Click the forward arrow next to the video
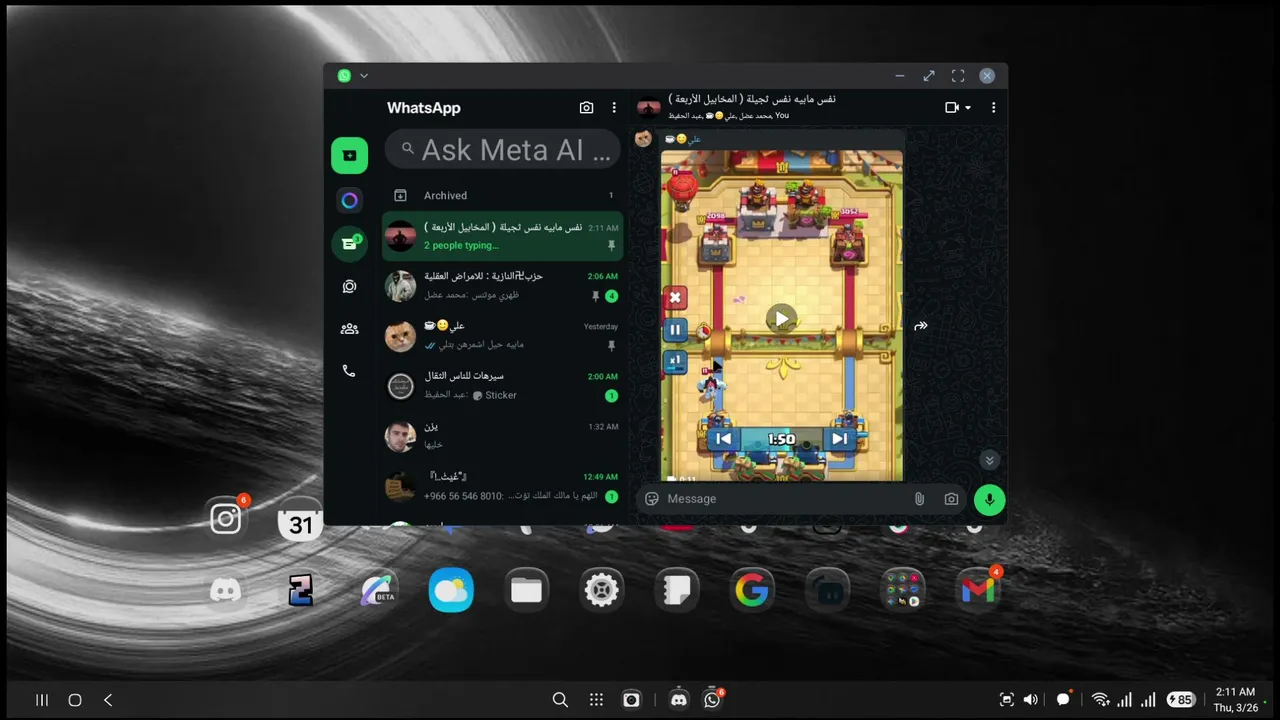This screenshot has width=1280, height=720. click(921, 325)
